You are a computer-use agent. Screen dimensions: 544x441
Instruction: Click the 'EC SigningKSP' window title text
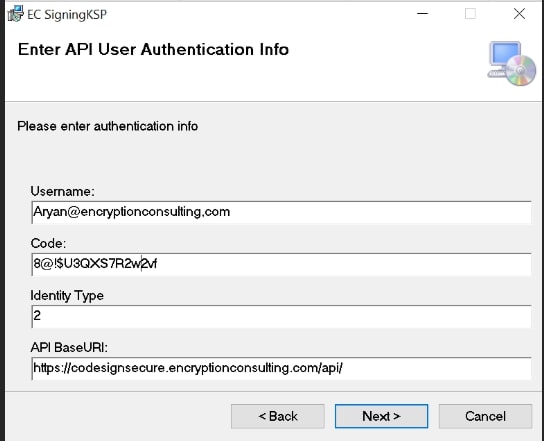pos(67,15)
